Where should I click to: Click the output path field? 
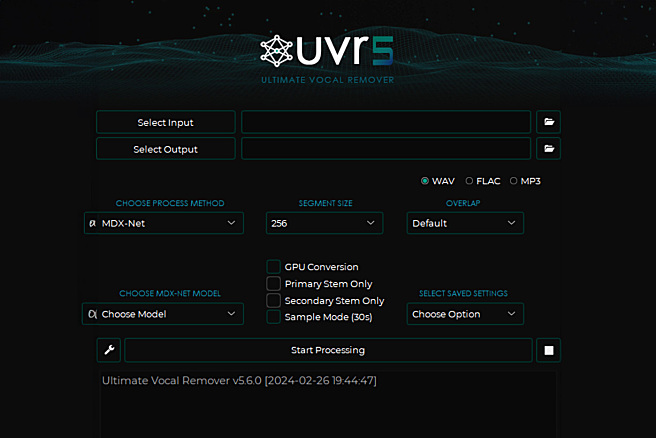[x=386, y=149]
